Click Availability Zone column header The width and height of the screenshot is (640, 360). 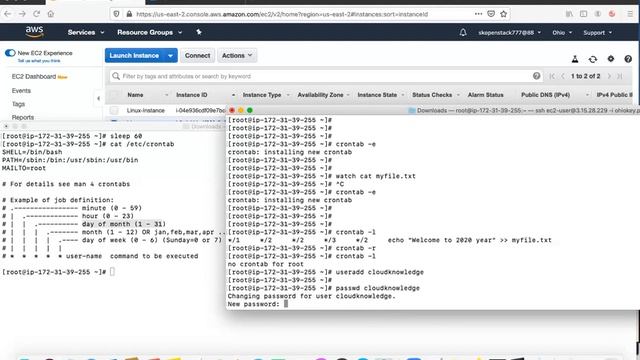(x=320, y=95)
